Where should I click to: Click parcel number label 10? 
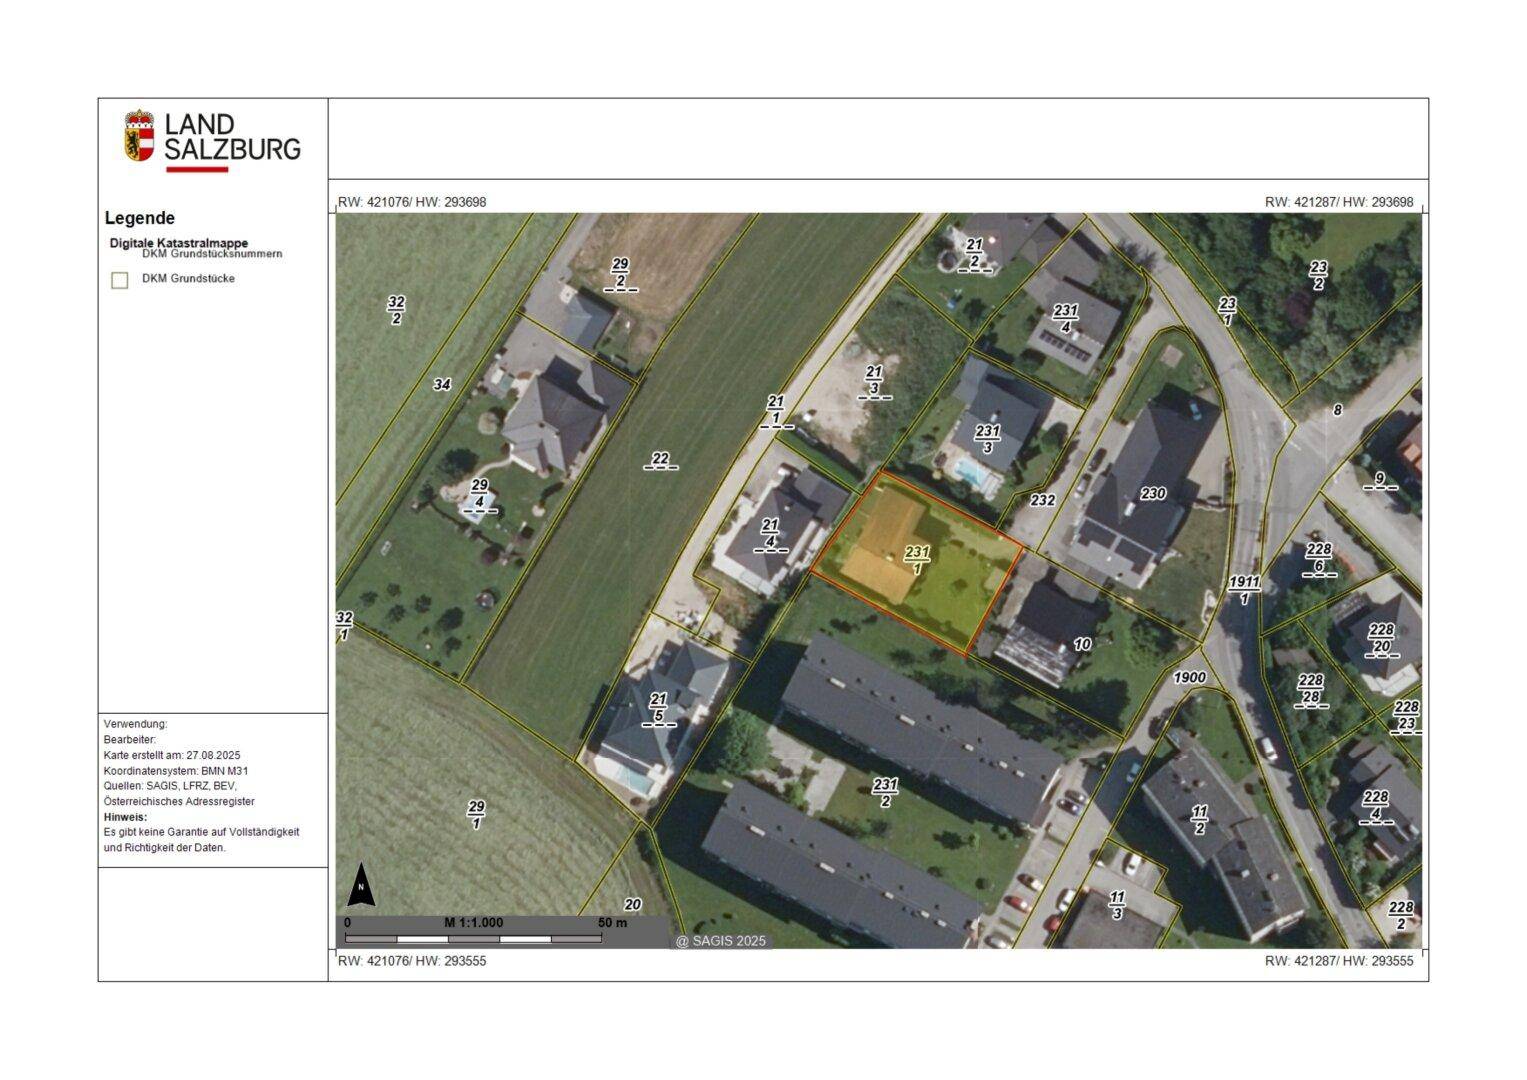coord(1082,644)
